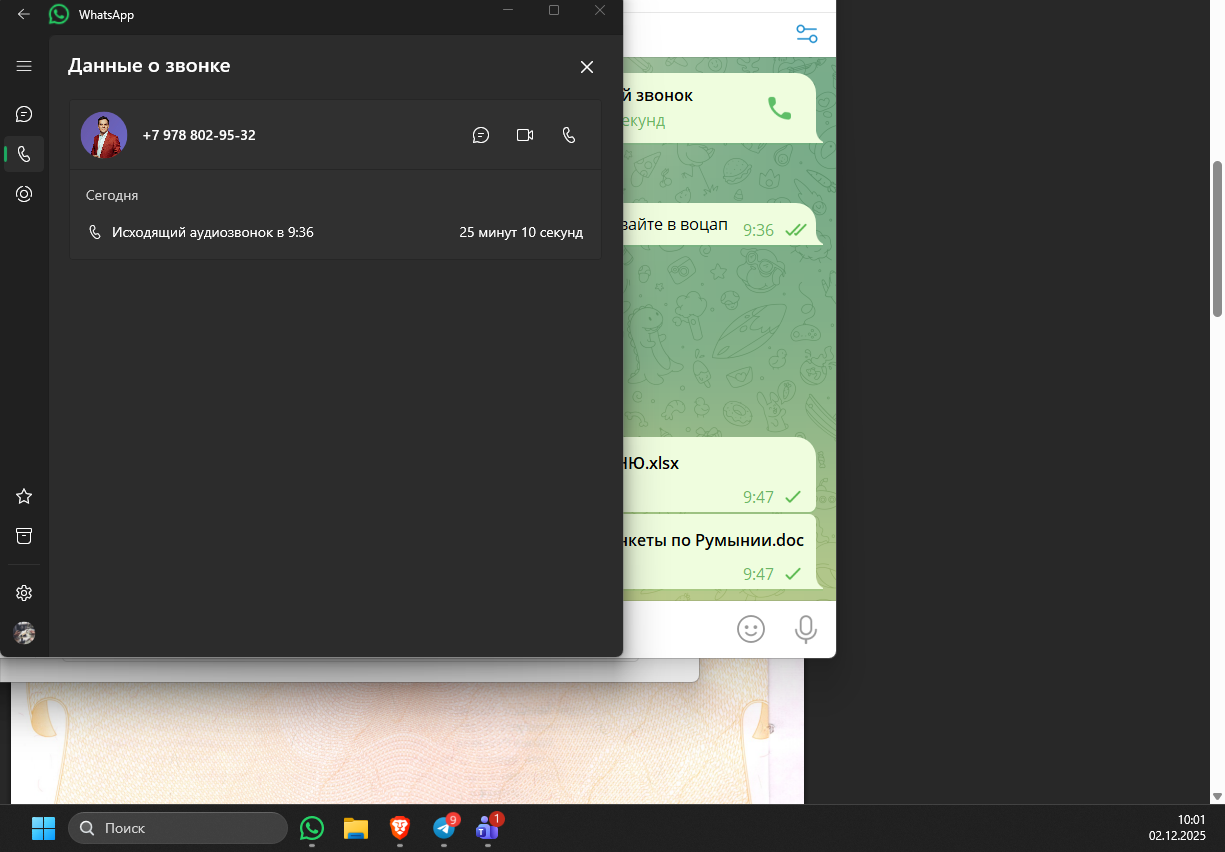
Task: Open Microsoft Teams from the taskbar
Action: [x=488, y=828]
